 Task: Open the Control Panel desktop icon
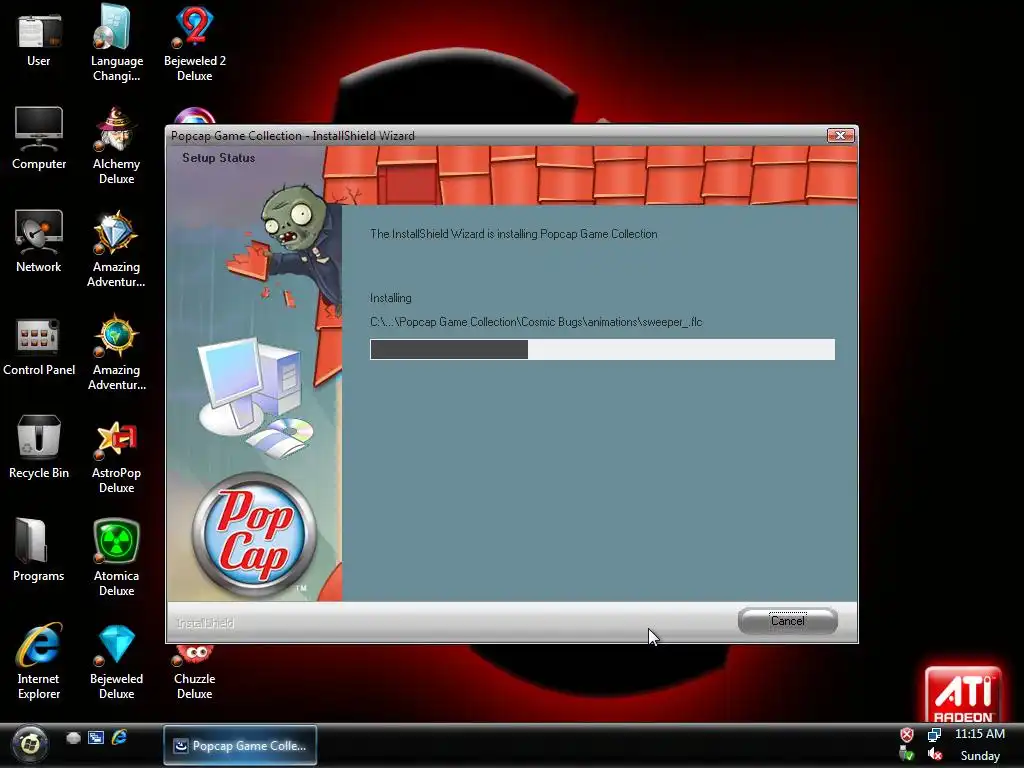coord(39,345)
